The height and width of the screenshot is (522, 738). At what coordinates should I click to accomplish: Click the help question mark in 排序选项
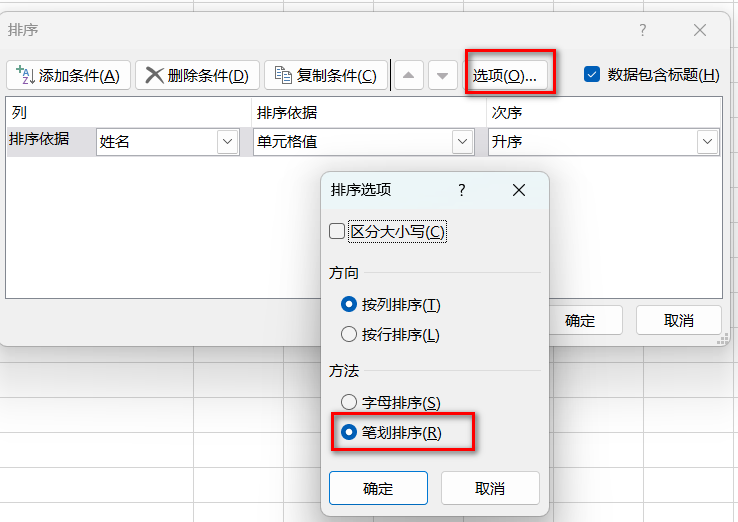[462, 190]
